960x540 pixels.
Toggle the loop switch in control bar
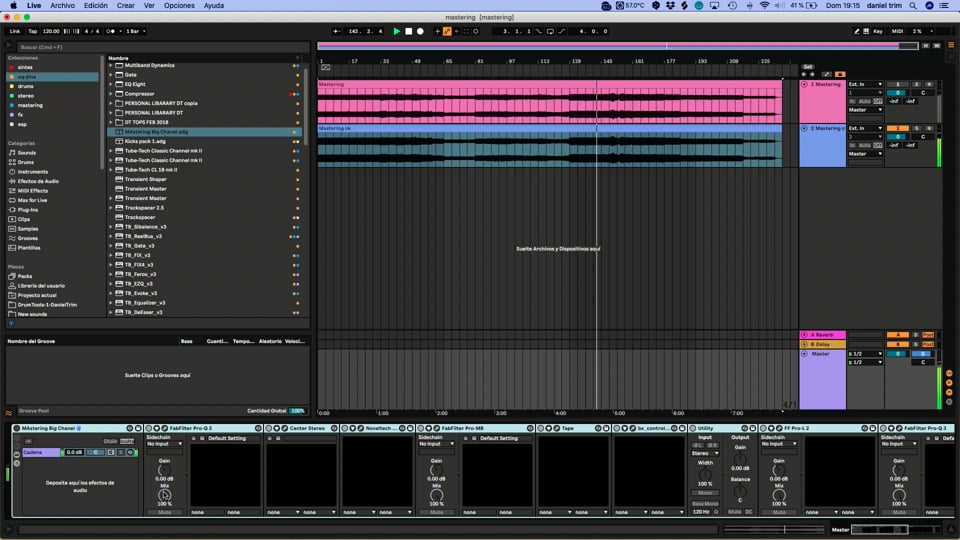[x=550, y=31]
